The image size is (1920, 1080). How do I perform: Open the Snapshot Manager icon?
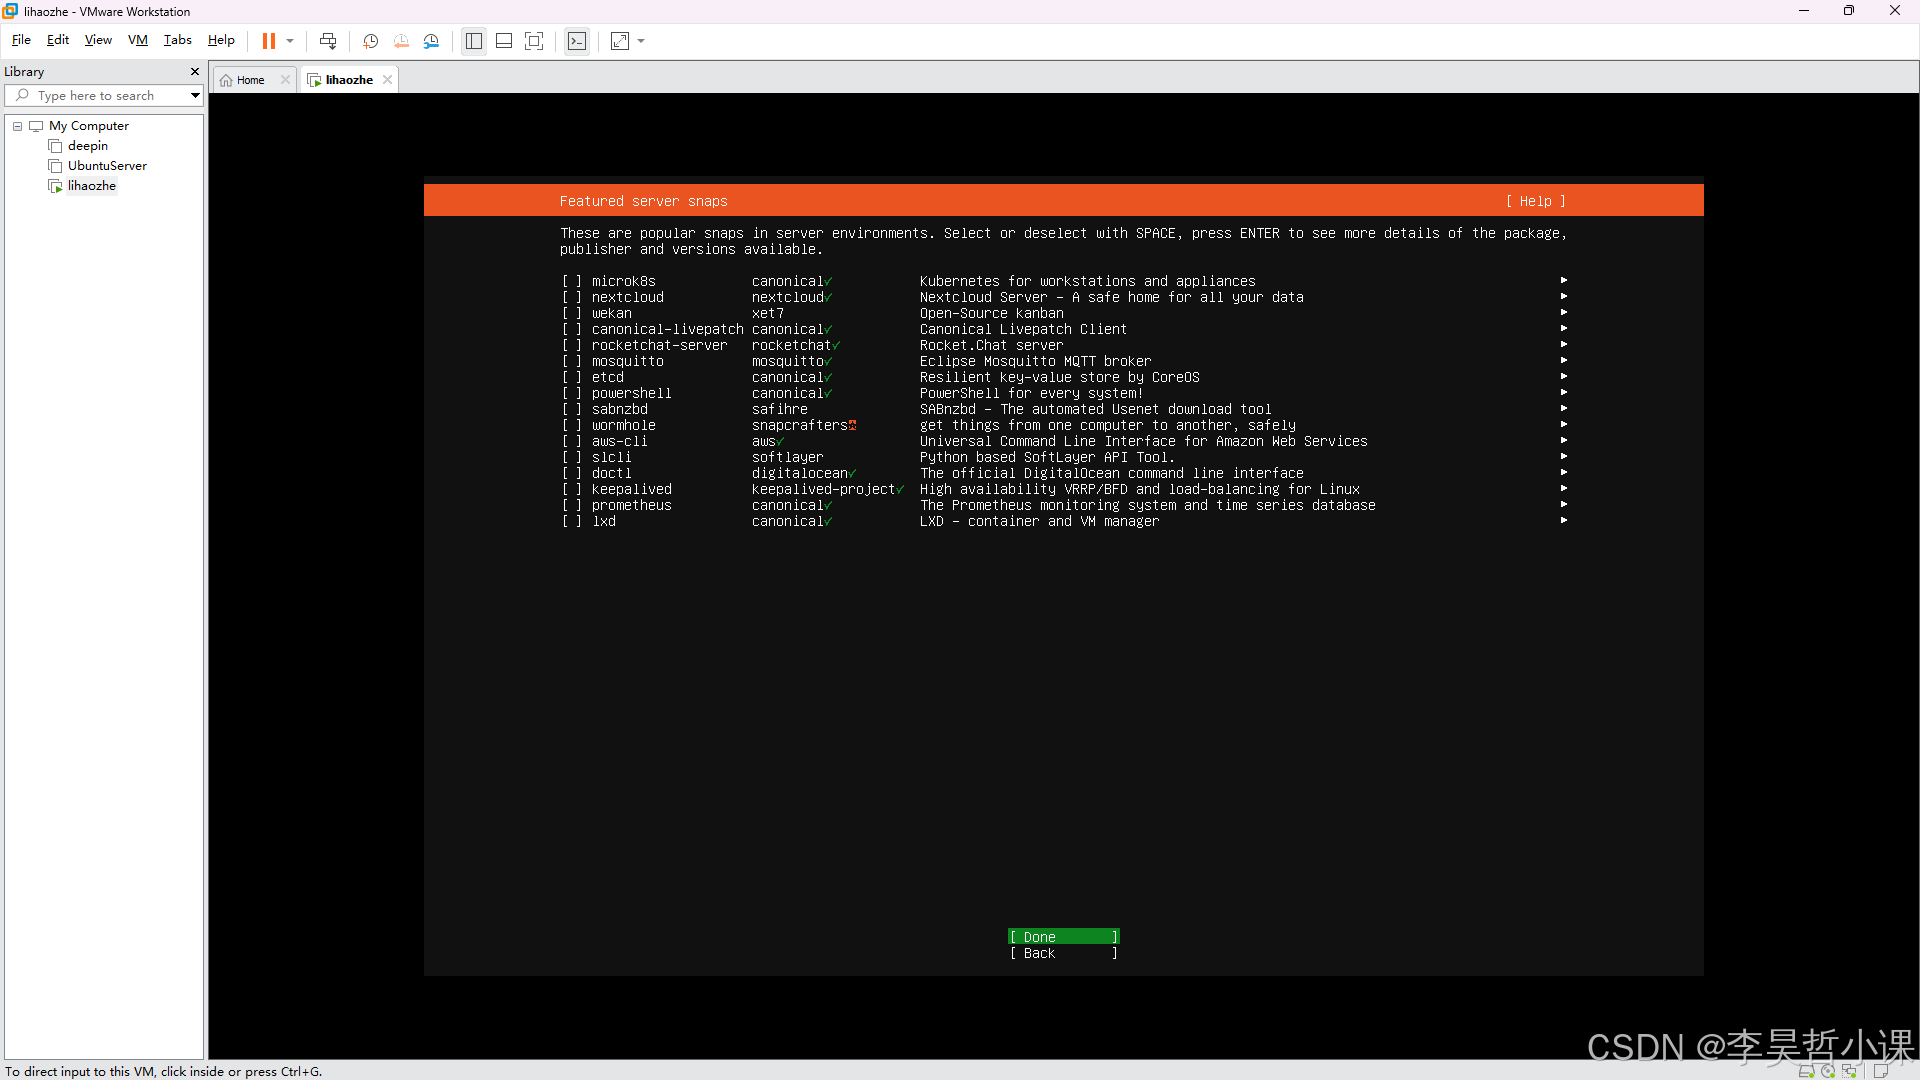click(431, 41)
